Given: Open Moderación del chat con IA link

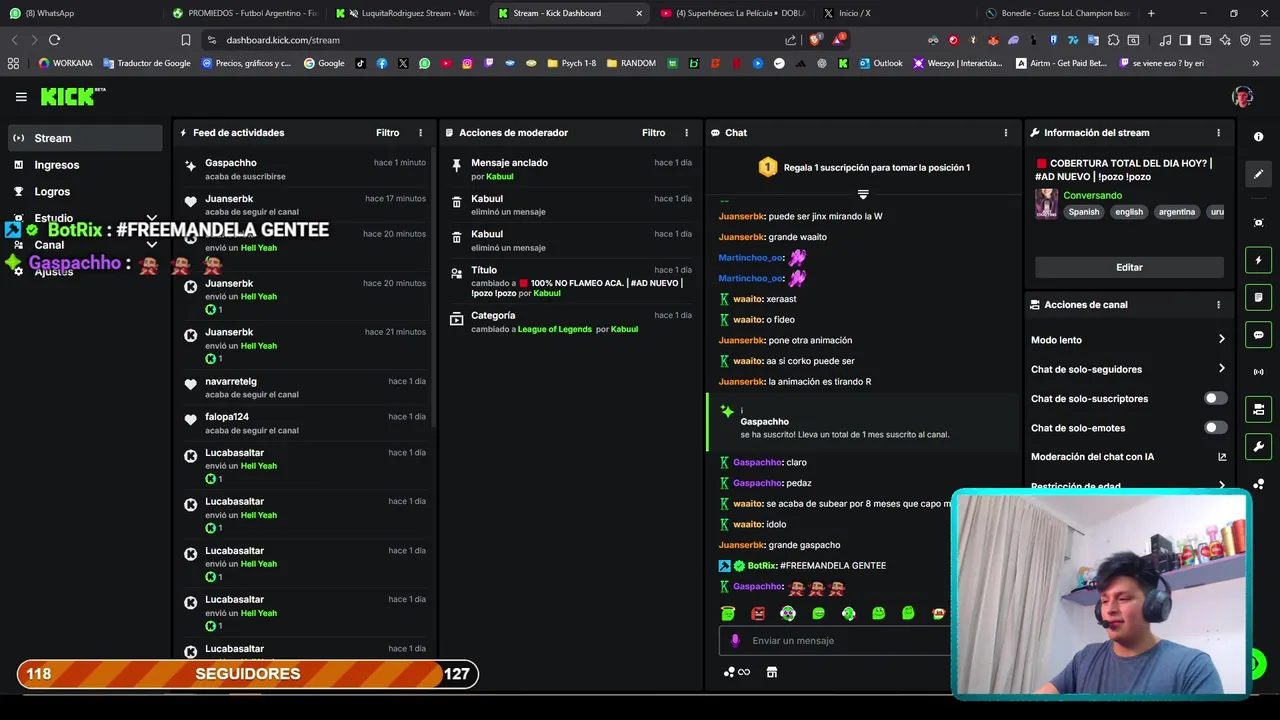Looking at the screenshot, I should click(1128, 457).
